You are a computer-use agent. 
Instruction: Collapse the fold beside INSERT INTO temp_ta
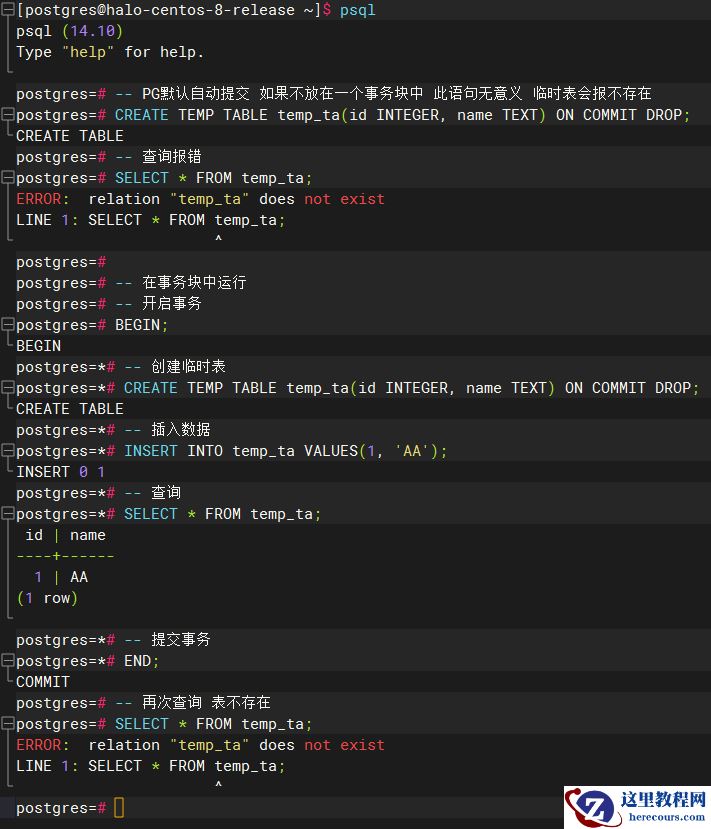pos(7,450)
